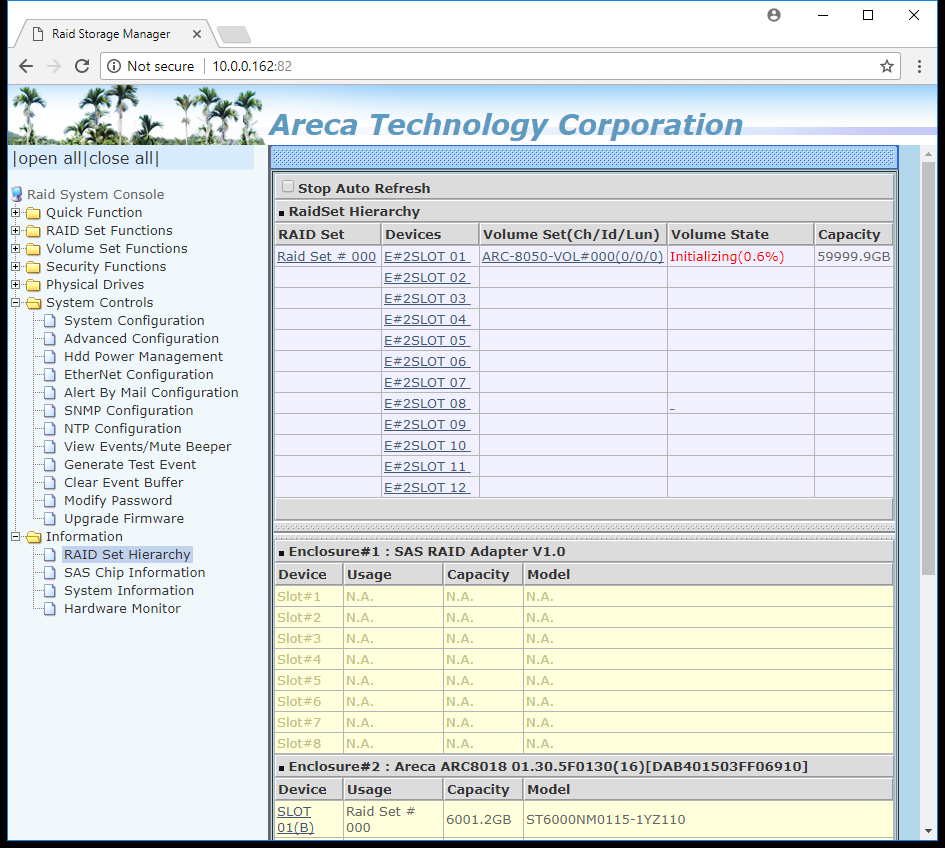Open Raid Set # 000 link

(327, 257)
